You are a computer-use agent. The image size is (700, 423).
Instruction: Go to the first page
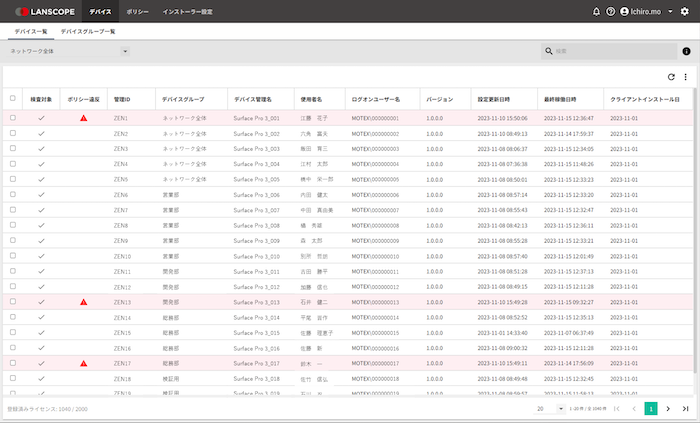617,408
